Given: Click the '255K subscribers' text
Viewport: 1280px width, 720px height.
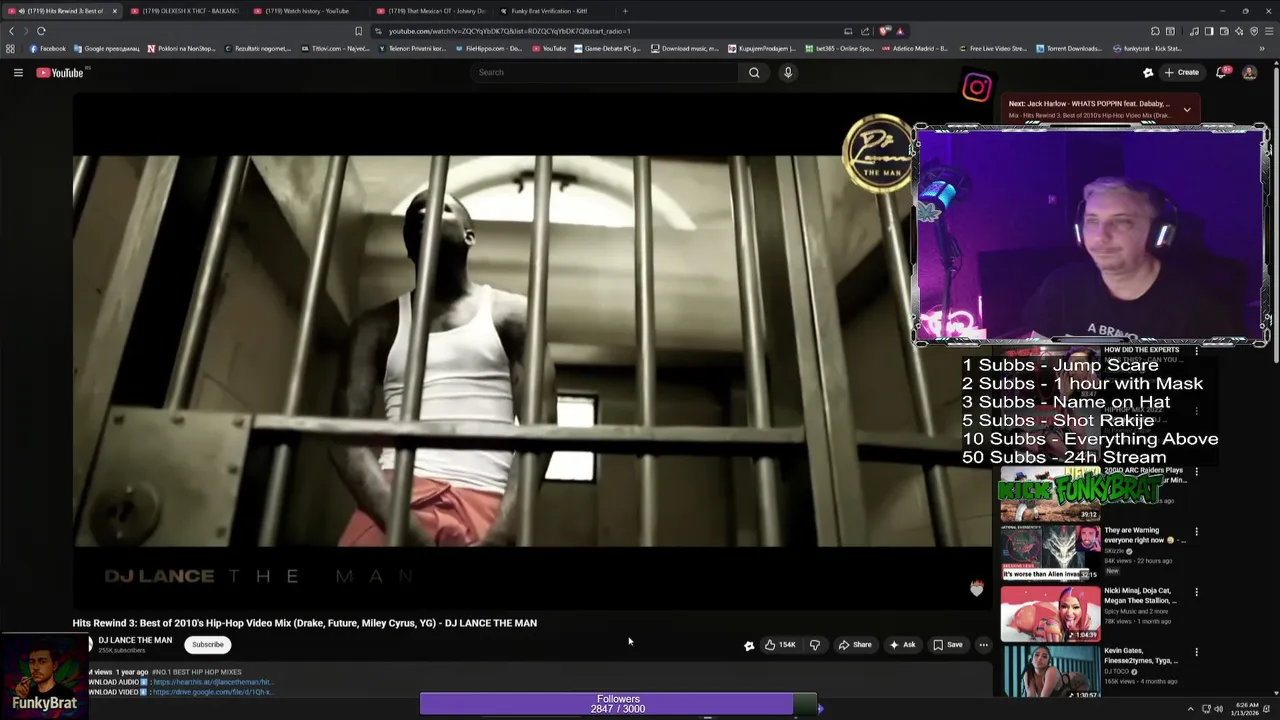Looking at the screenshot, I should [121, 651].
